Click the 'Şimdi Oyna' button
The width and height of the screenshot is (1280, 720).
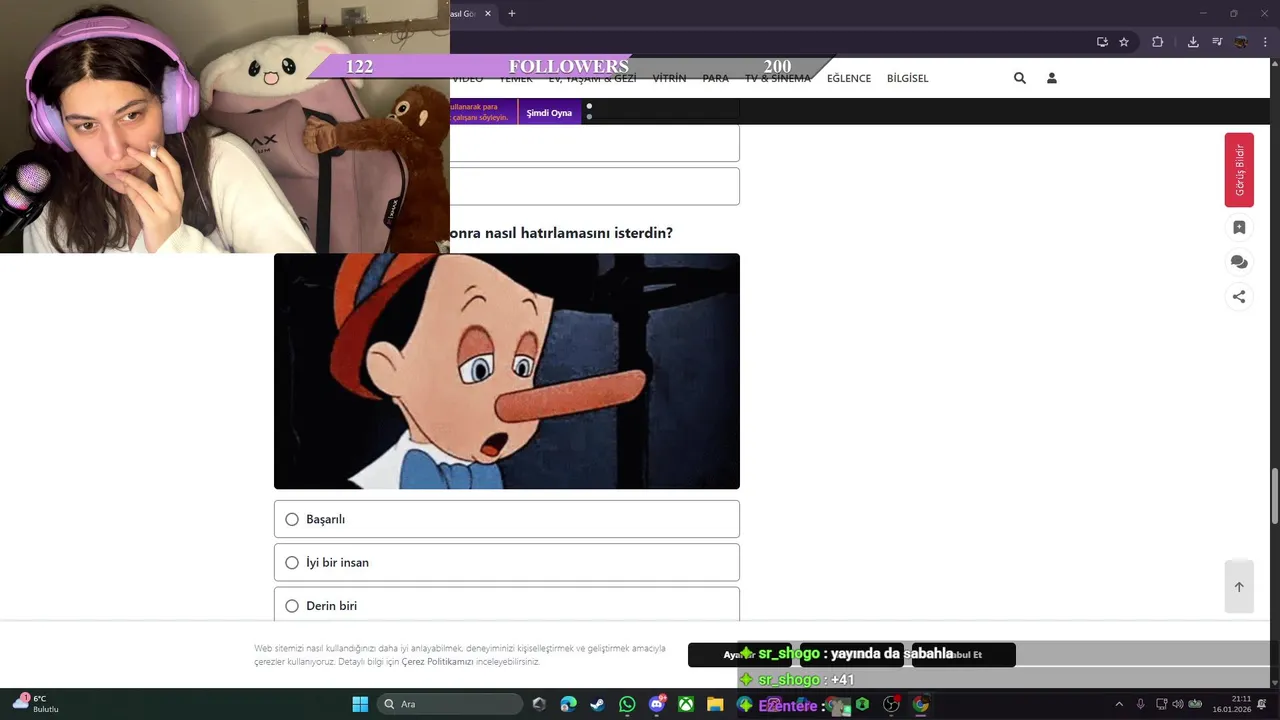[549, 113]
